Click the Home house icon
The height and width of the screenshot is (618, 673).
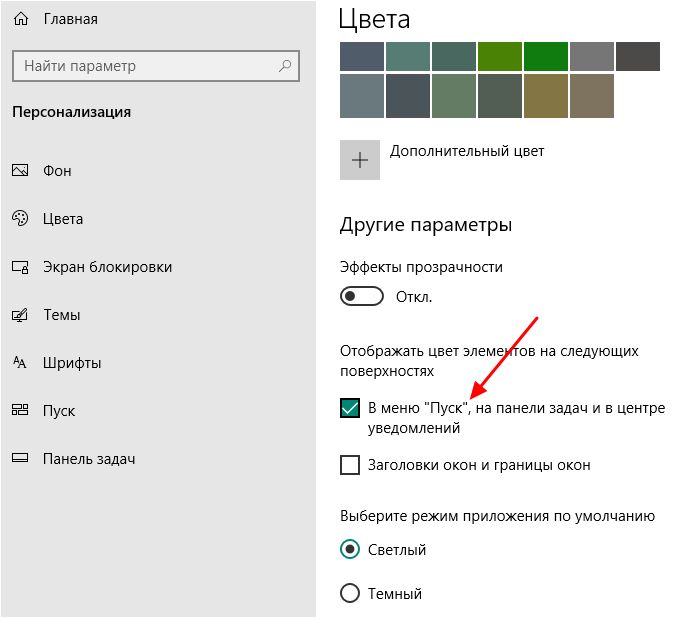pos(21,19)
